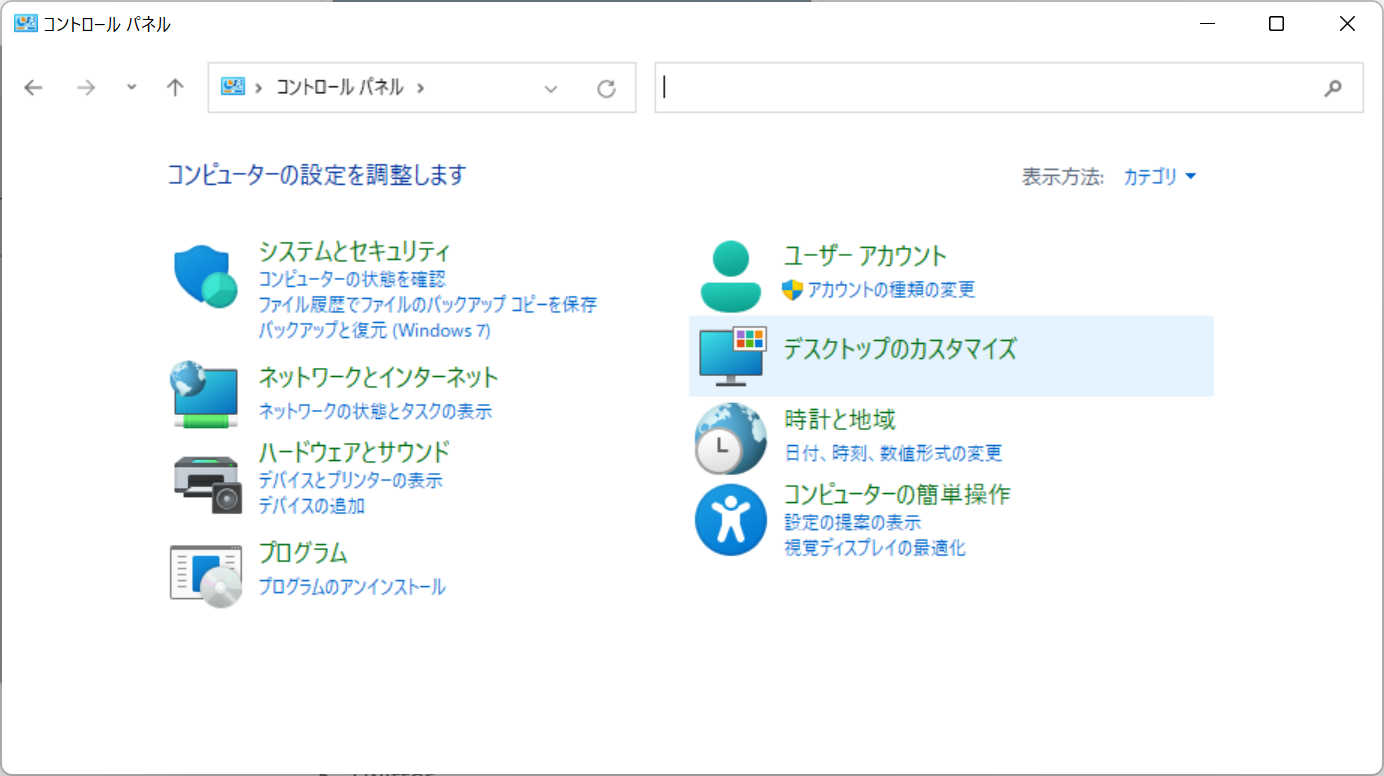The width and height of the screenshot is (1384, 776).
Task: Click the Control Panel search input field
Action: click(x=990, y=88)
